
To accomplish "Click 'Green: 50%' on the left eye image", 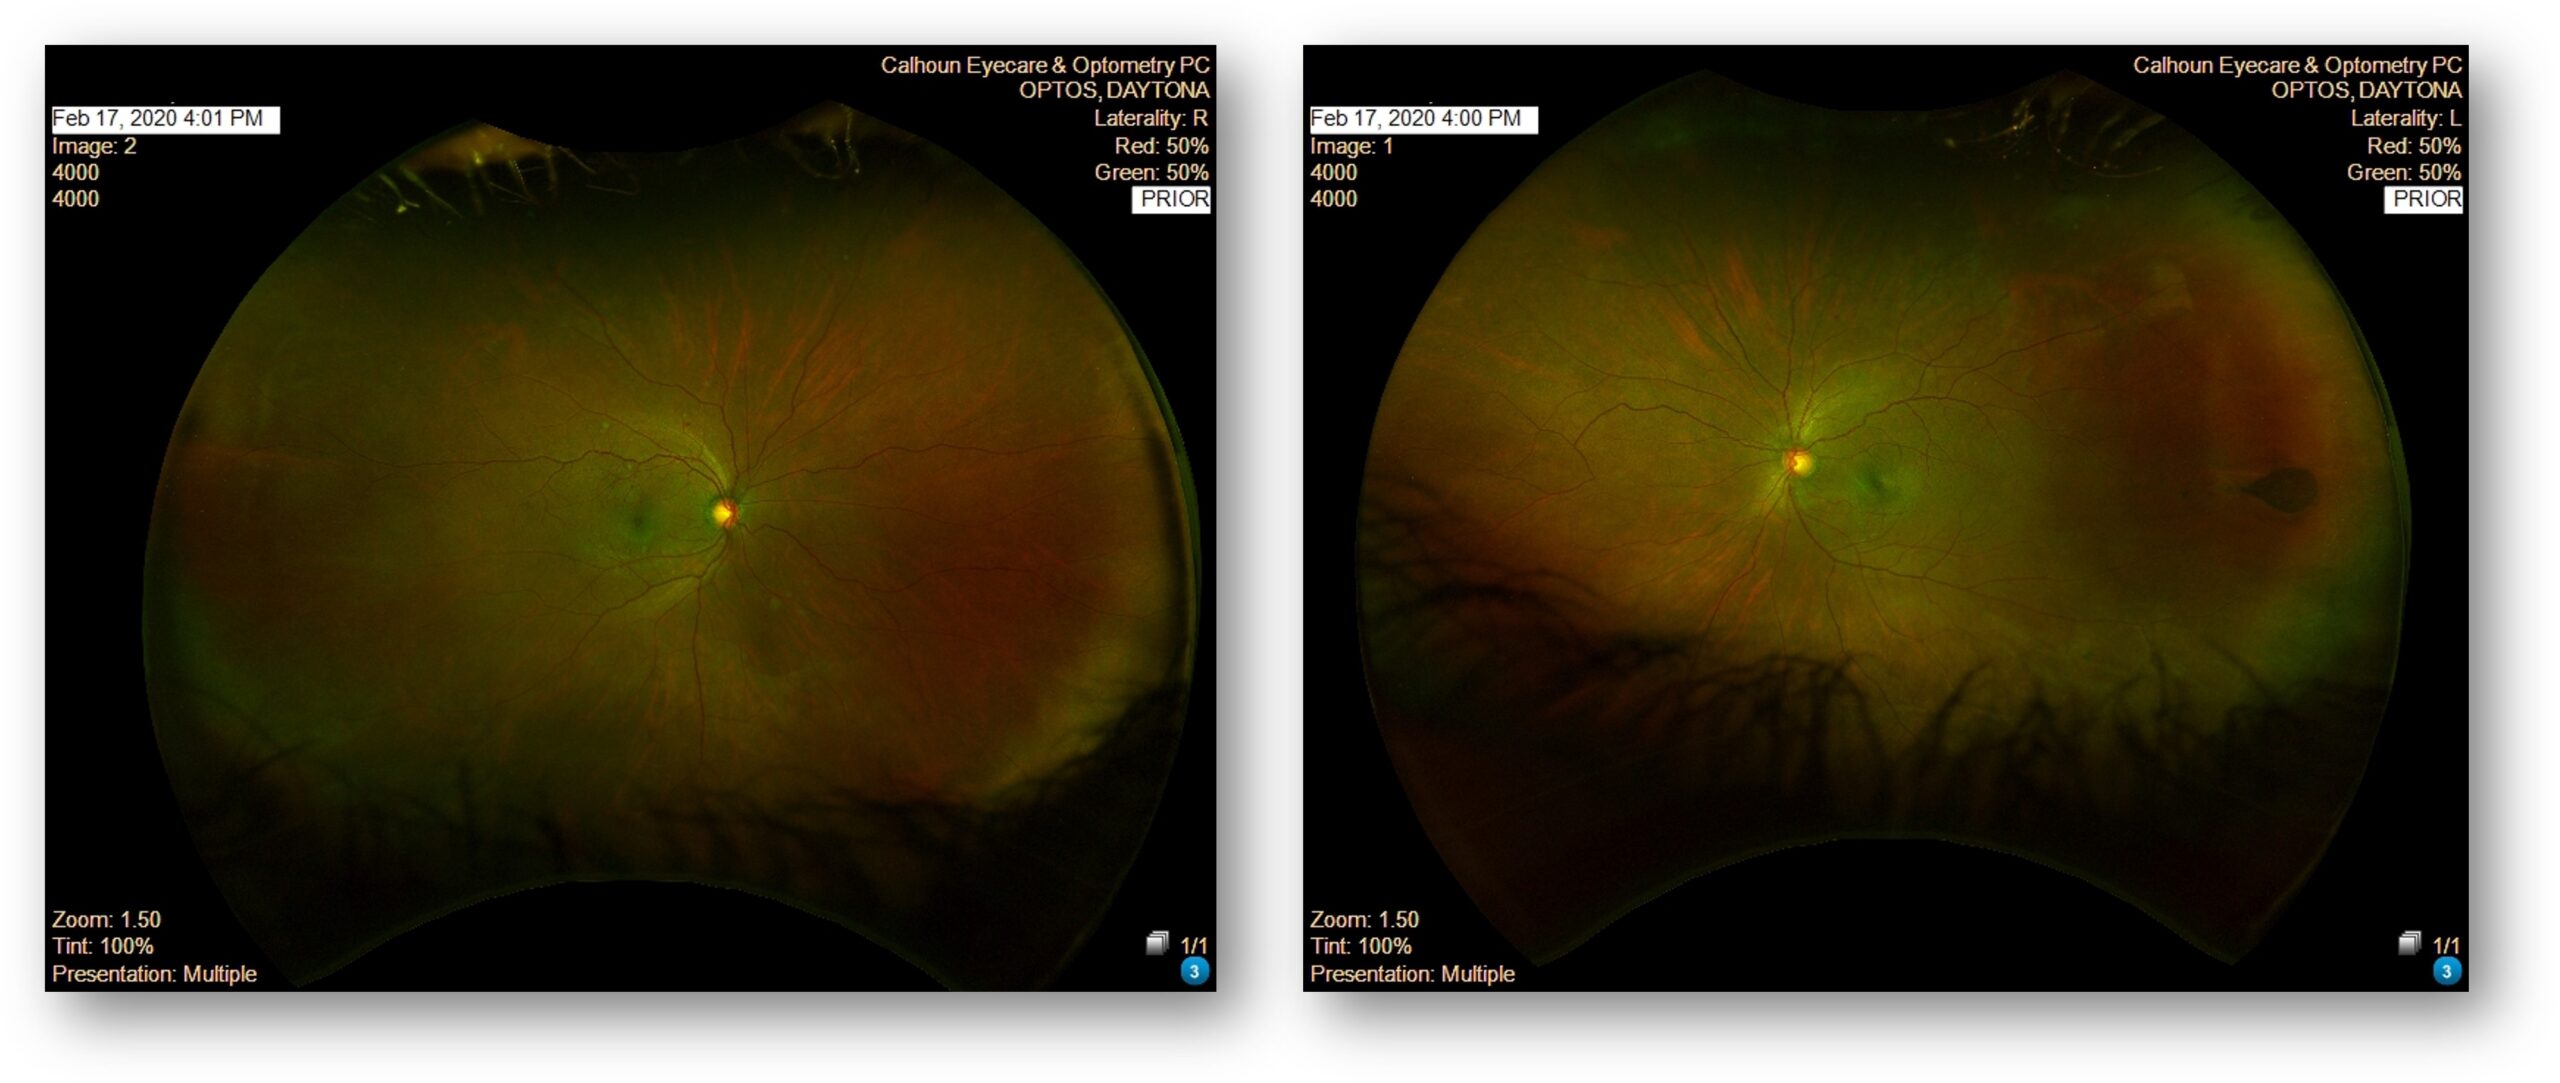I will tap(2403, 172).
